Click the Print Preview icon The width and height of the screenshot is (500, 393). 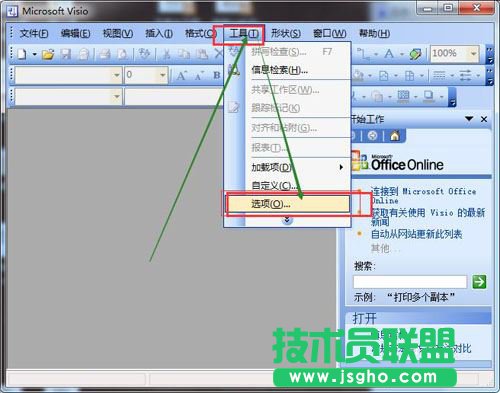123,54
